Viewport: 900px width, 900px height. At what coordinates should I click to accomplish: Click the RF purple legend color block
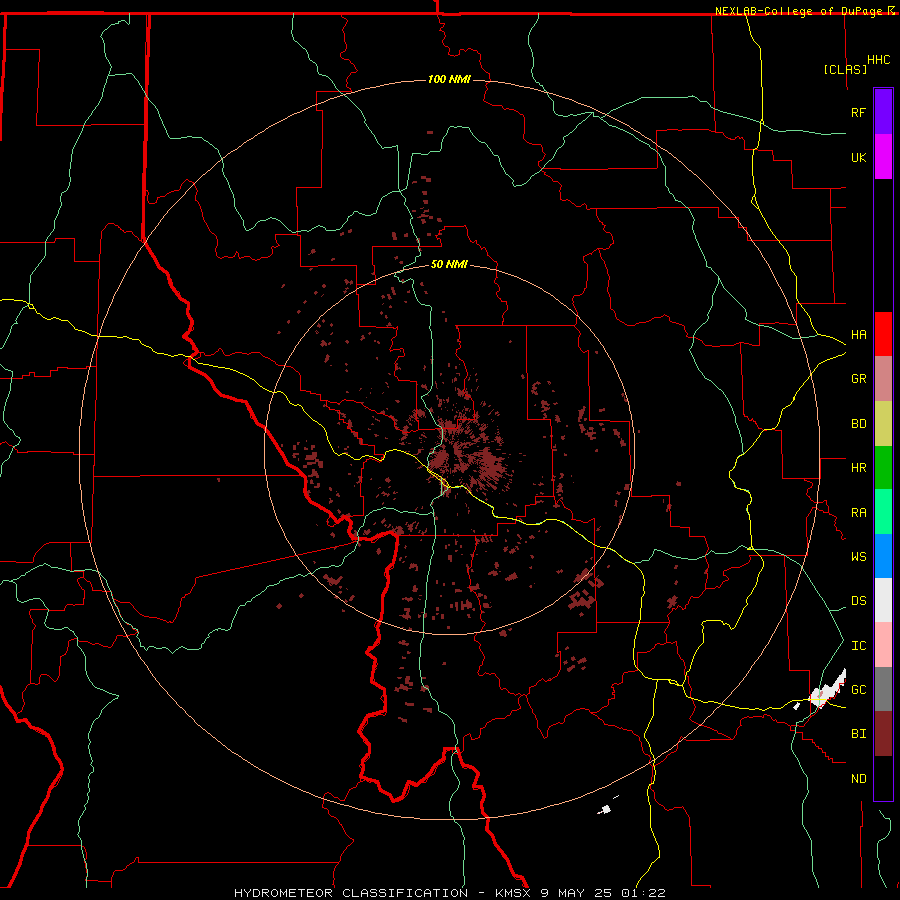tap(883, 112)
